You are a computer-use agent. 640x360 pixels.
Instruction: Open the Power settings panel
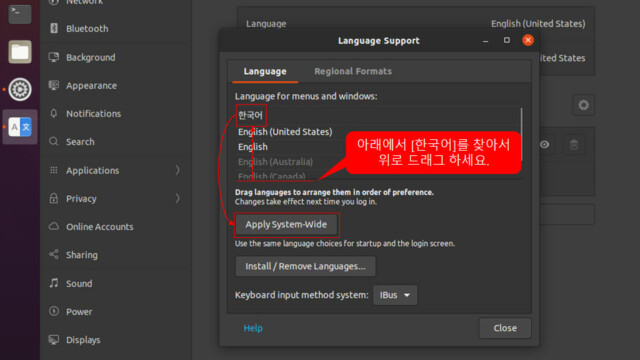[116, 311]
